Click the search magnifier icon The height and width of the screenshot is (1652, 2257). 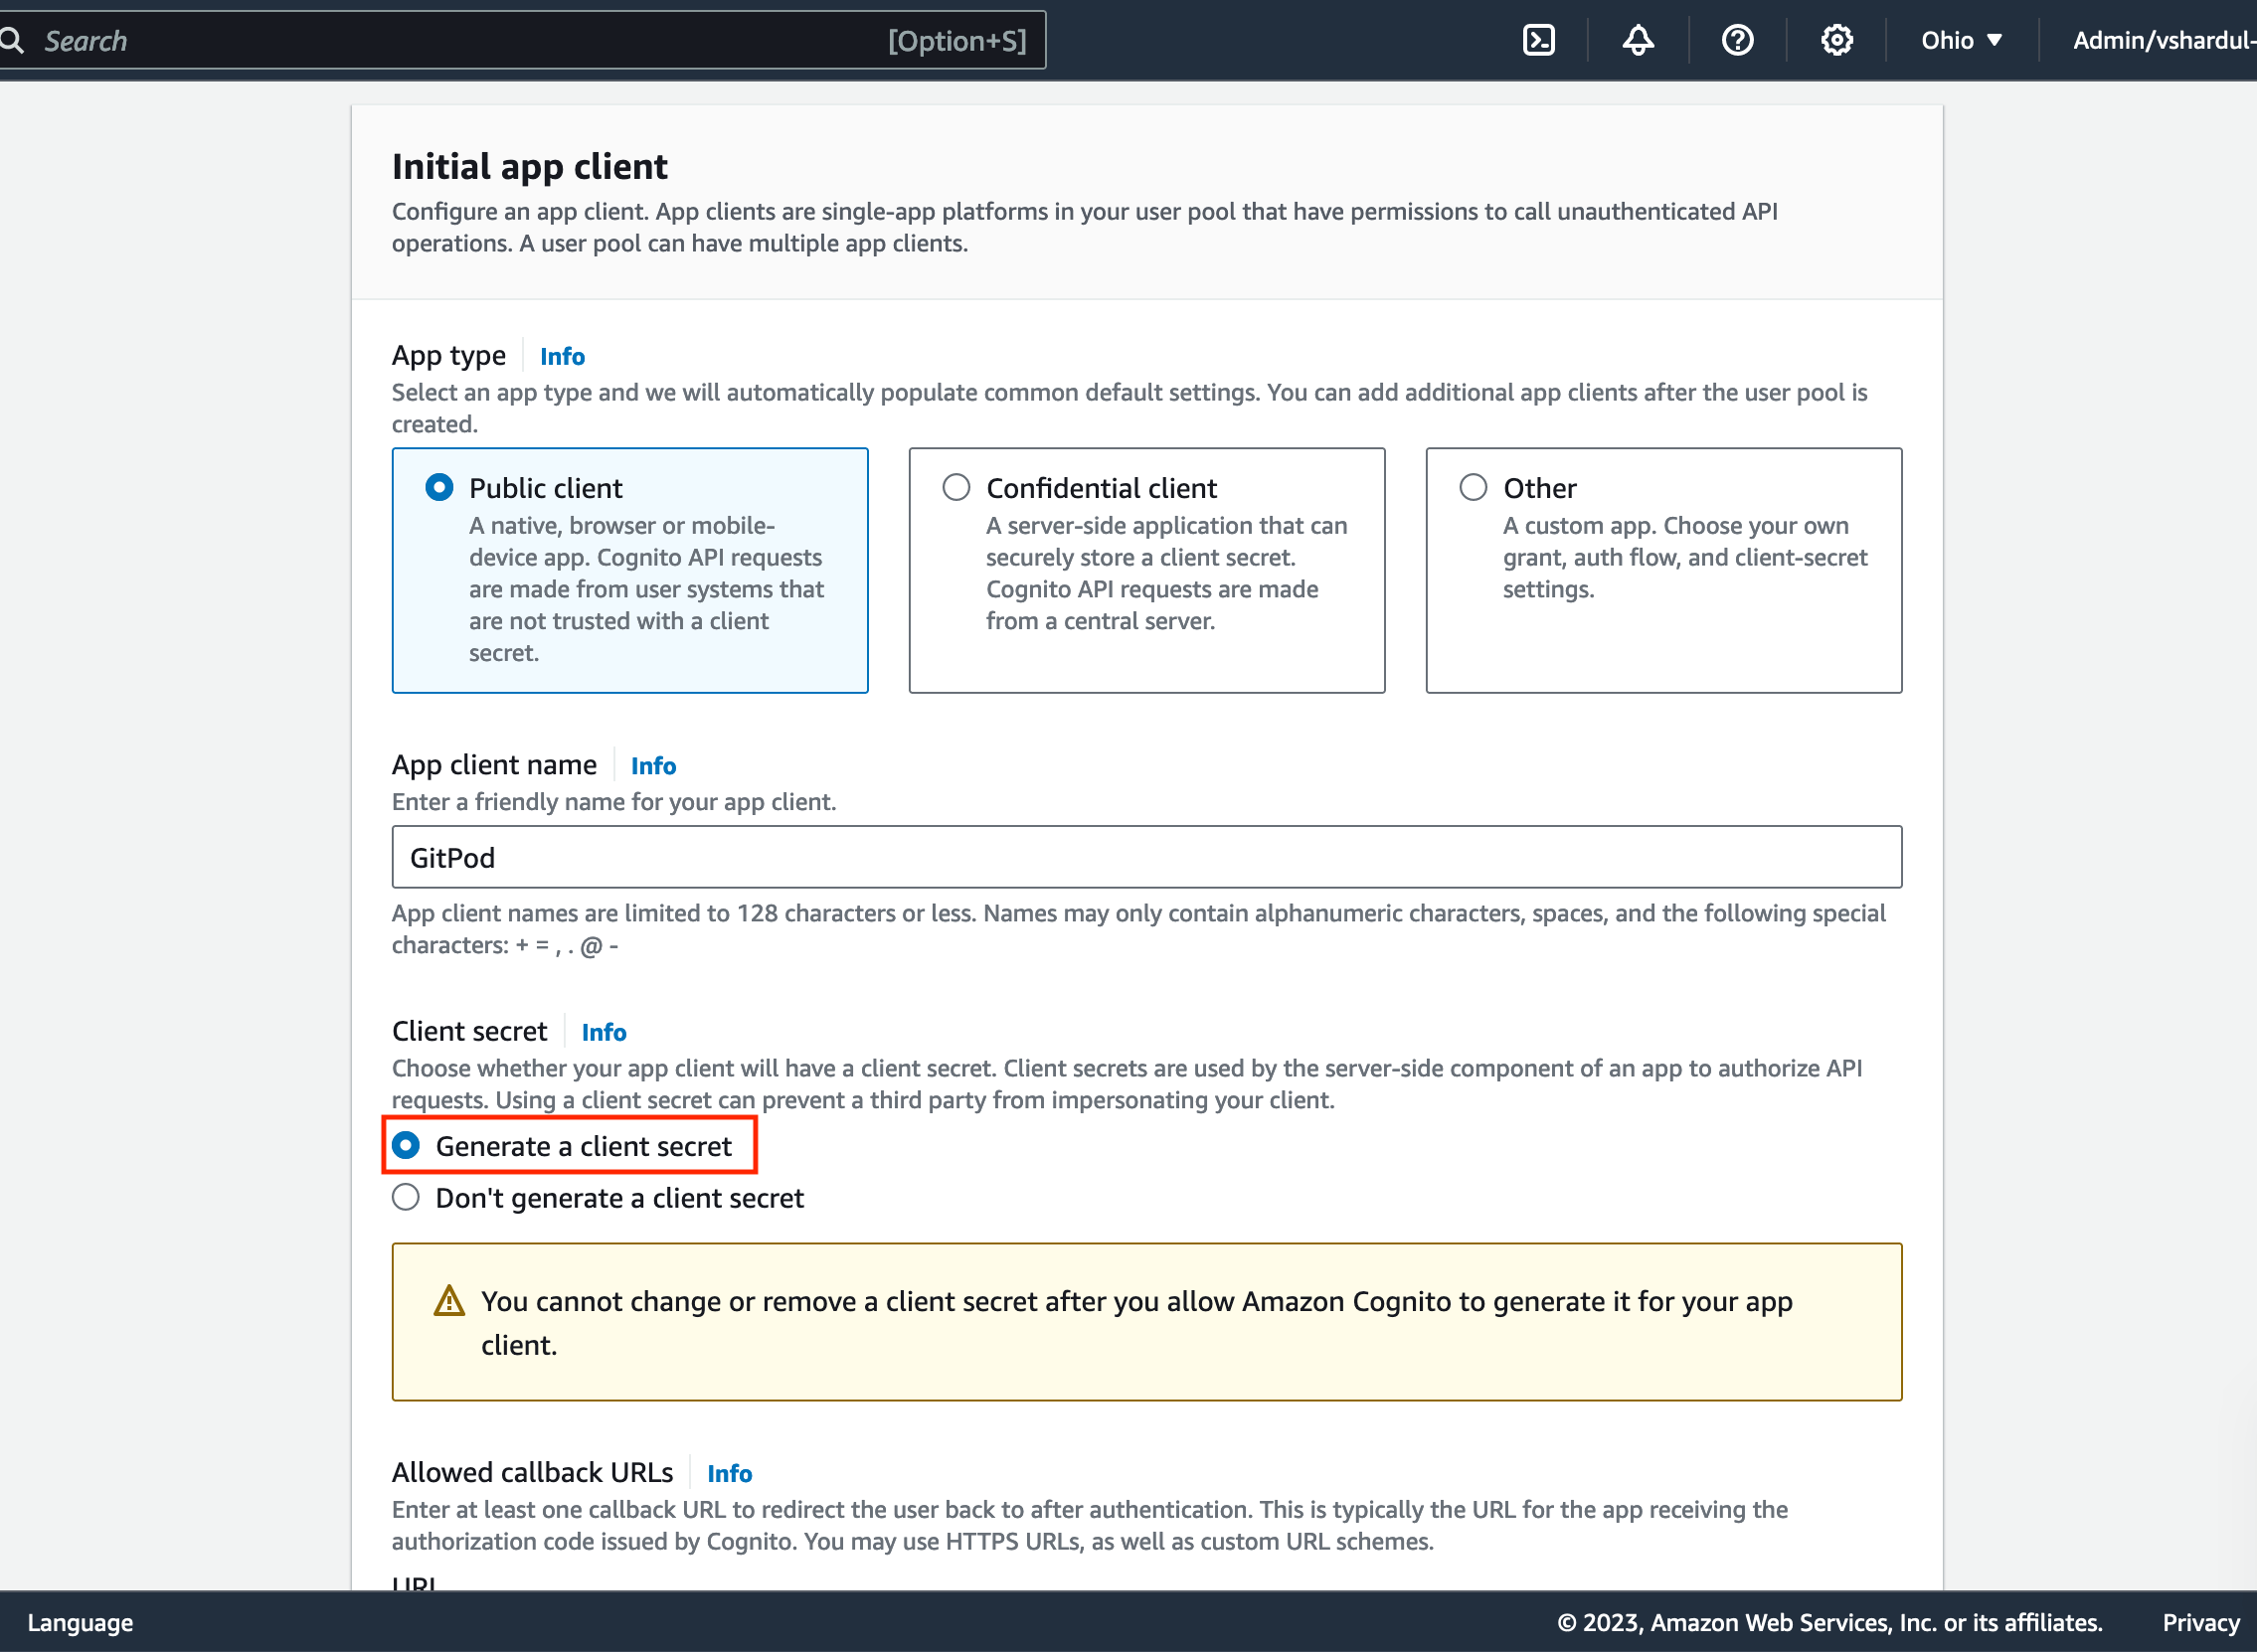pyautogui.click(x=13, y=40)
